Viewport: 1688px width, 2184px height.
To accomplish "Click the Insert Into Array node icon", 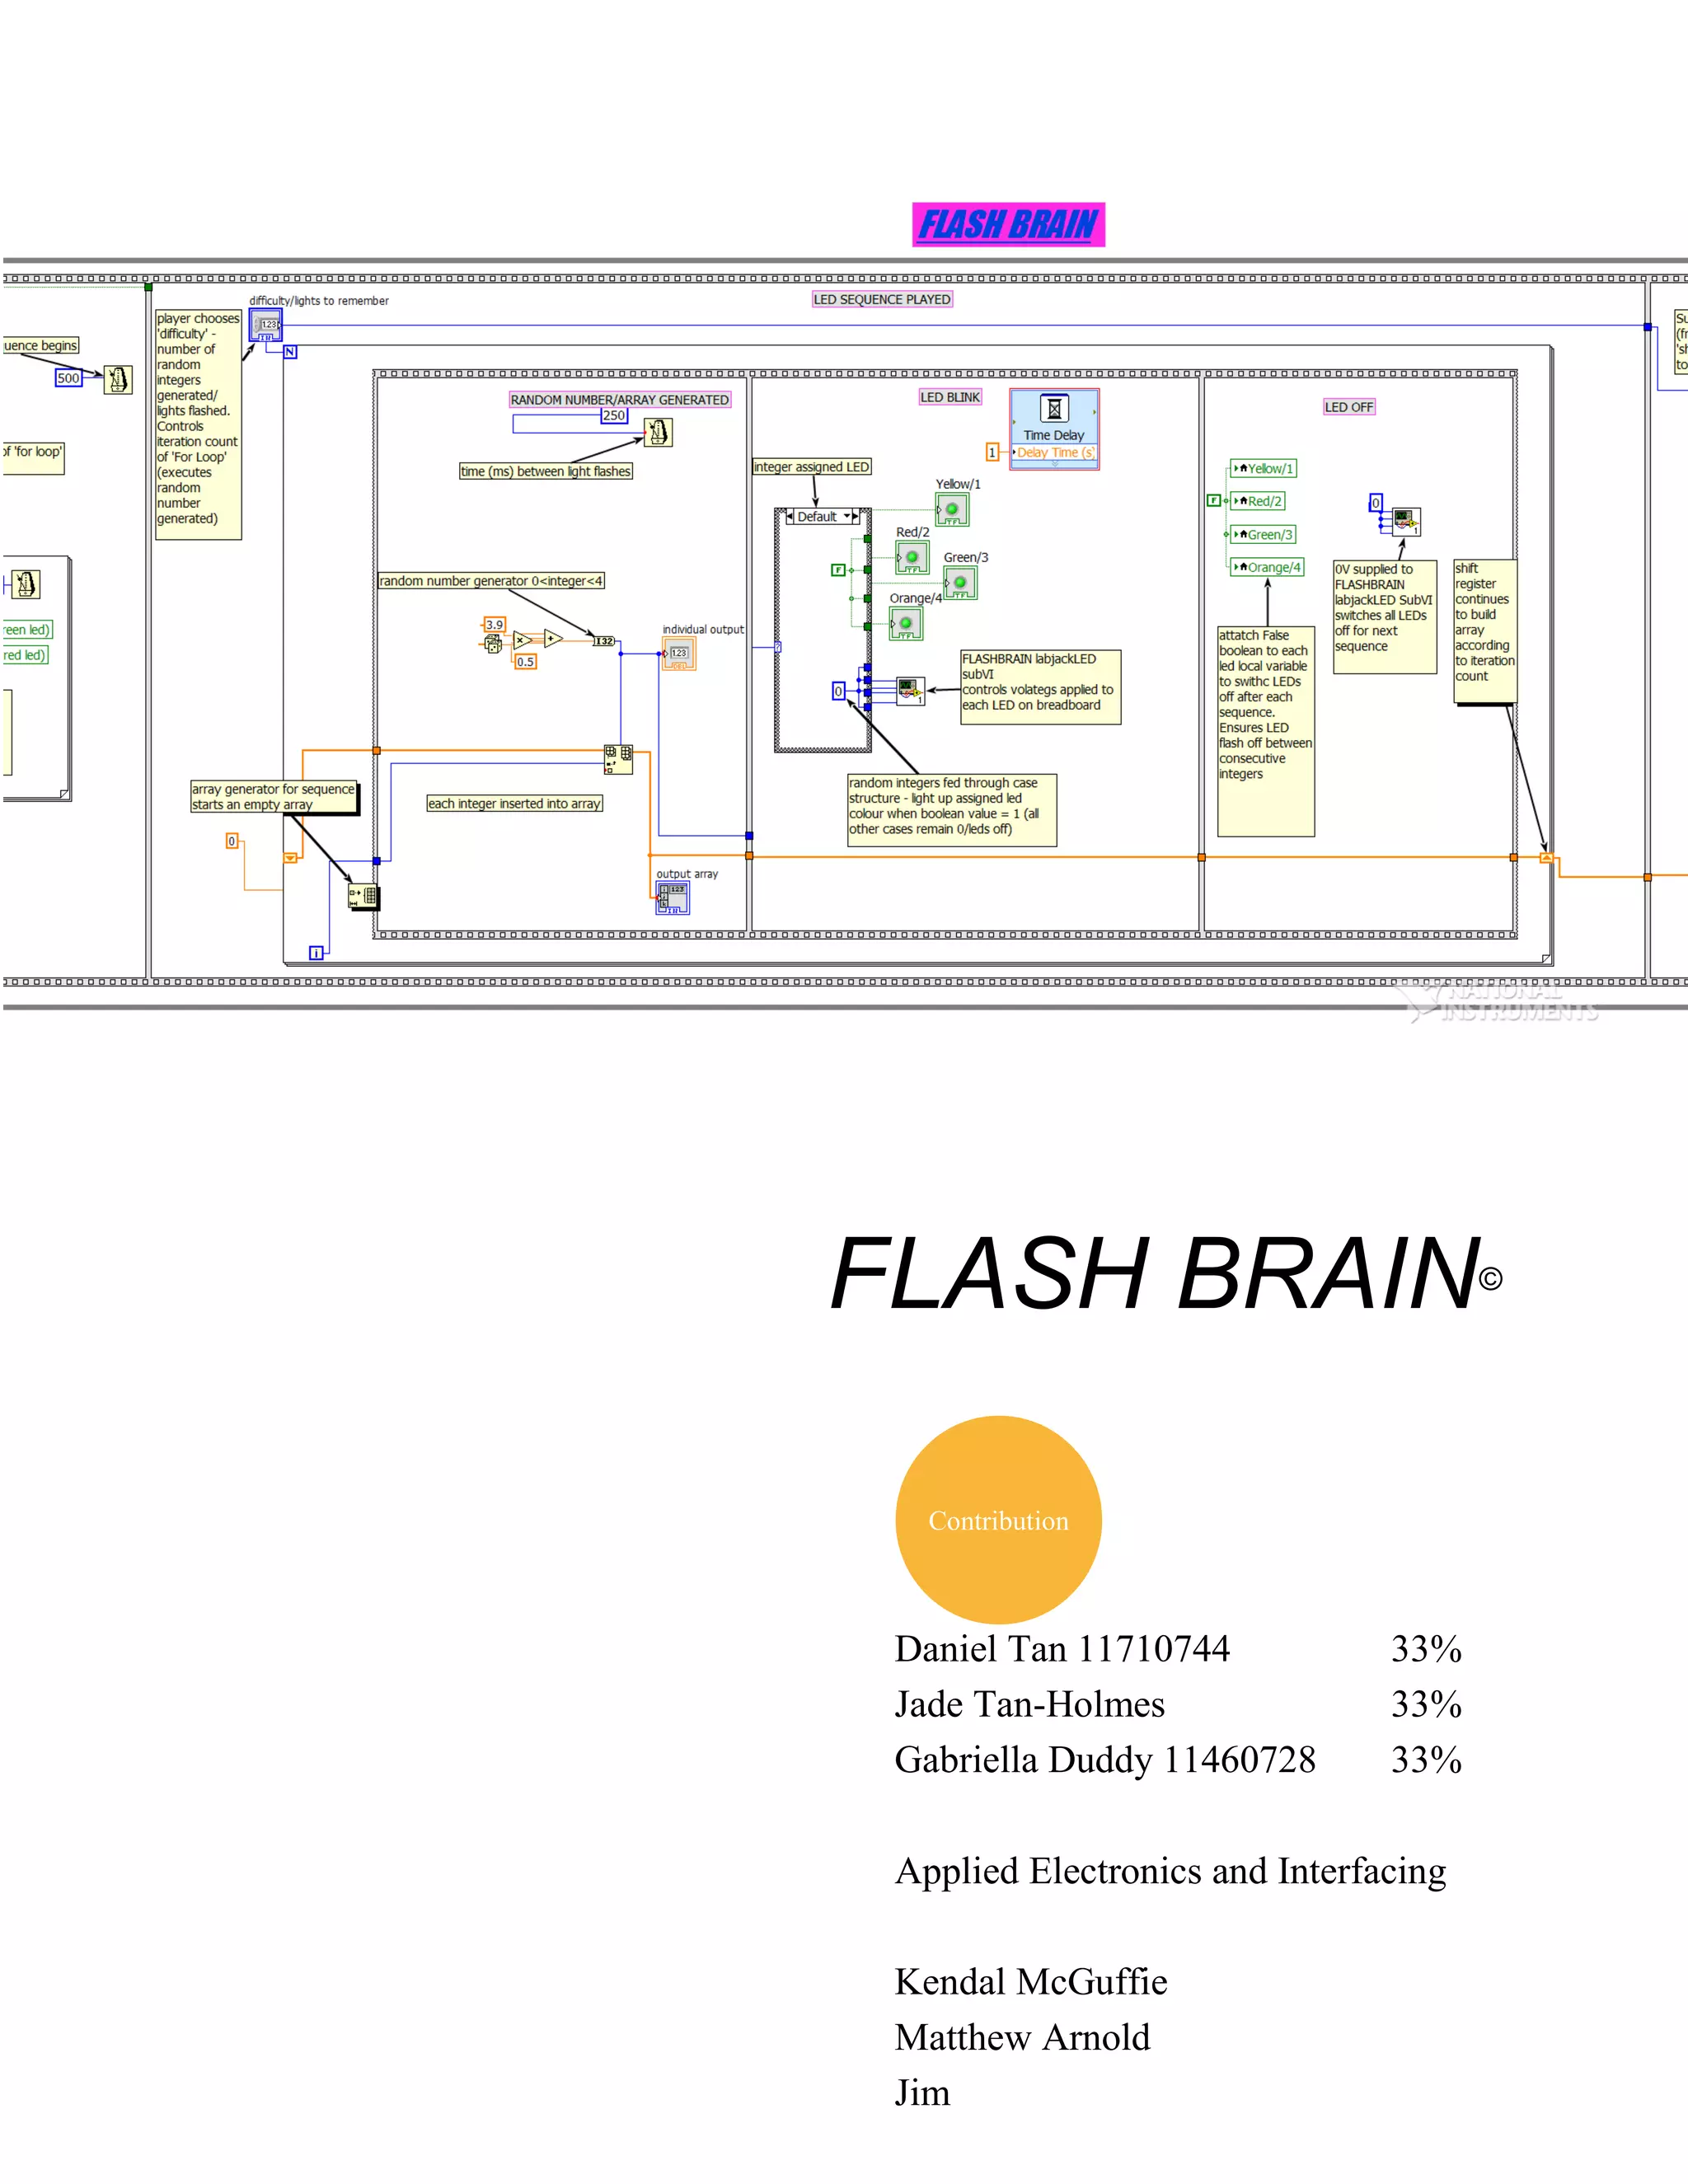I will click(x=618, y=759).
